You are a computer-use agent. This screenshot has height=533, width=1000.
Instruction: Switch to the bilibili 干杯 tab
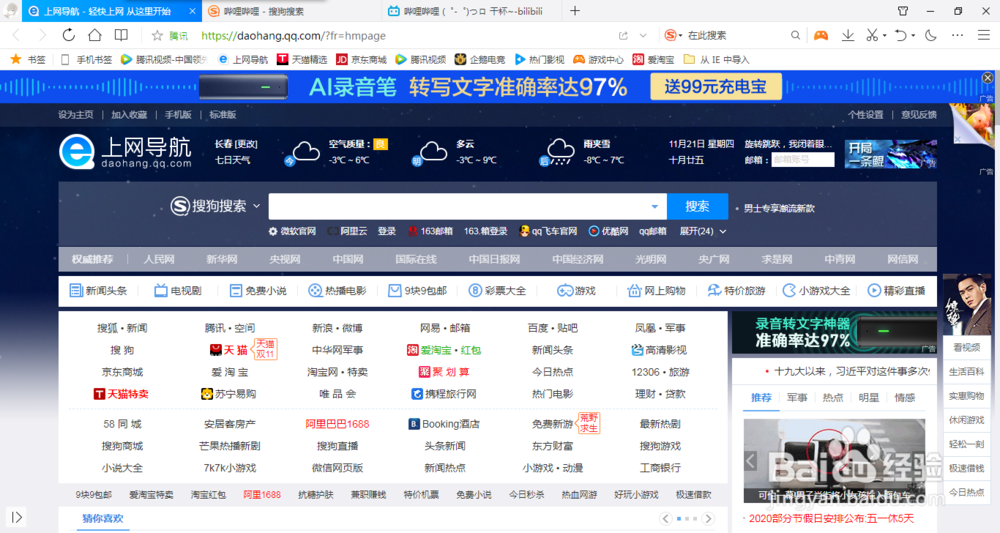tap(472, 11)
